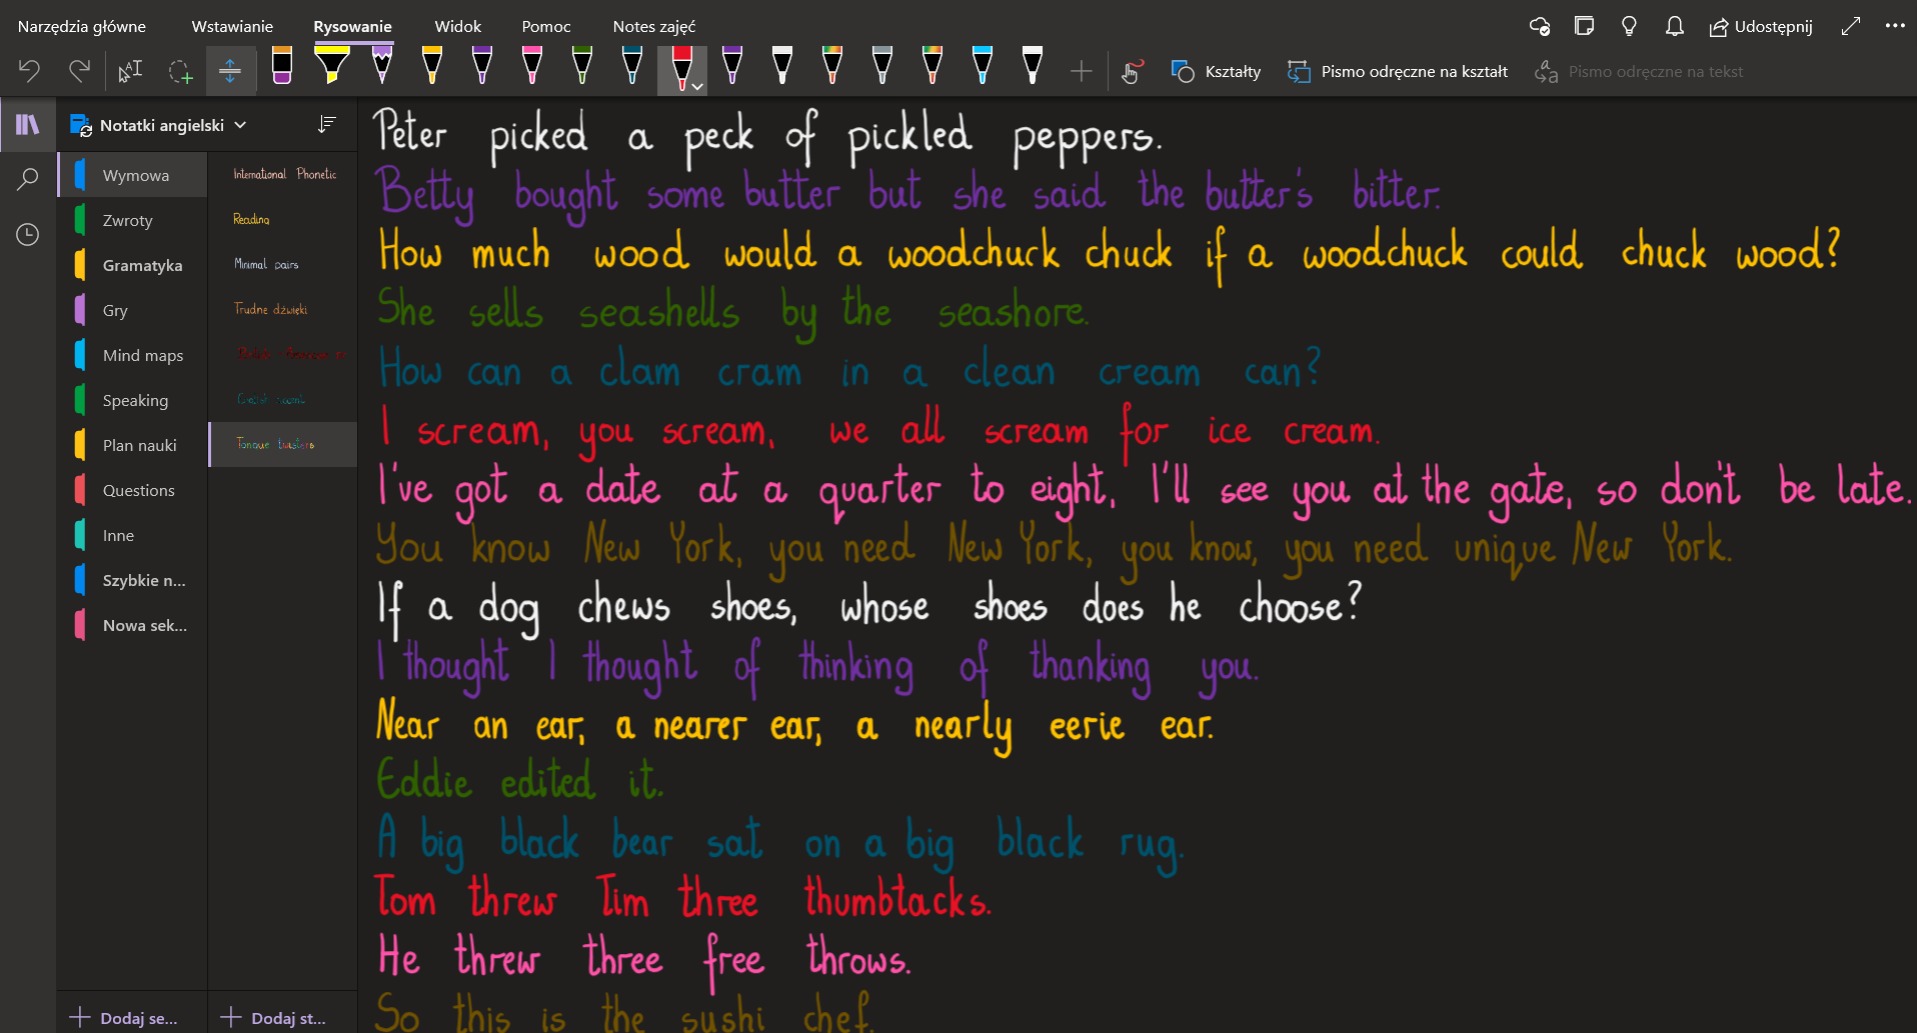1917x1033 pixels.
Task: Click Dodaj sekcję at bottom
Action: pos(124,1018)
